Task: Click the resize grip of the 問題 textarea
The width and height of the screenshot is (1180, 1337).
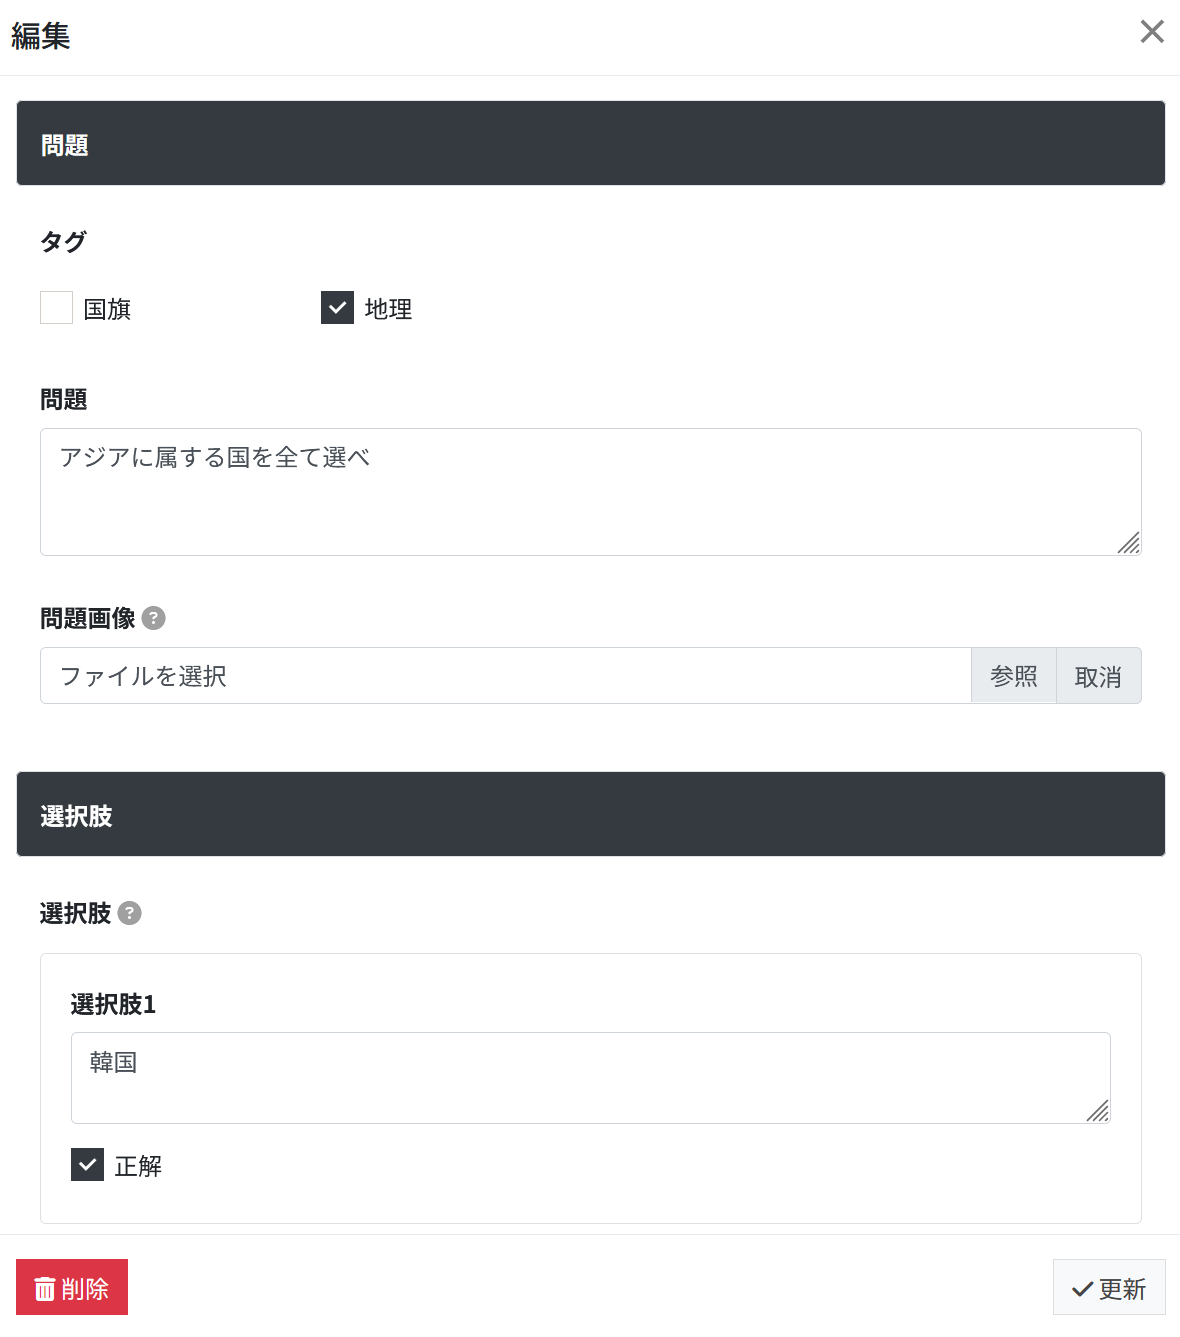Action: tap(1128, 543)
